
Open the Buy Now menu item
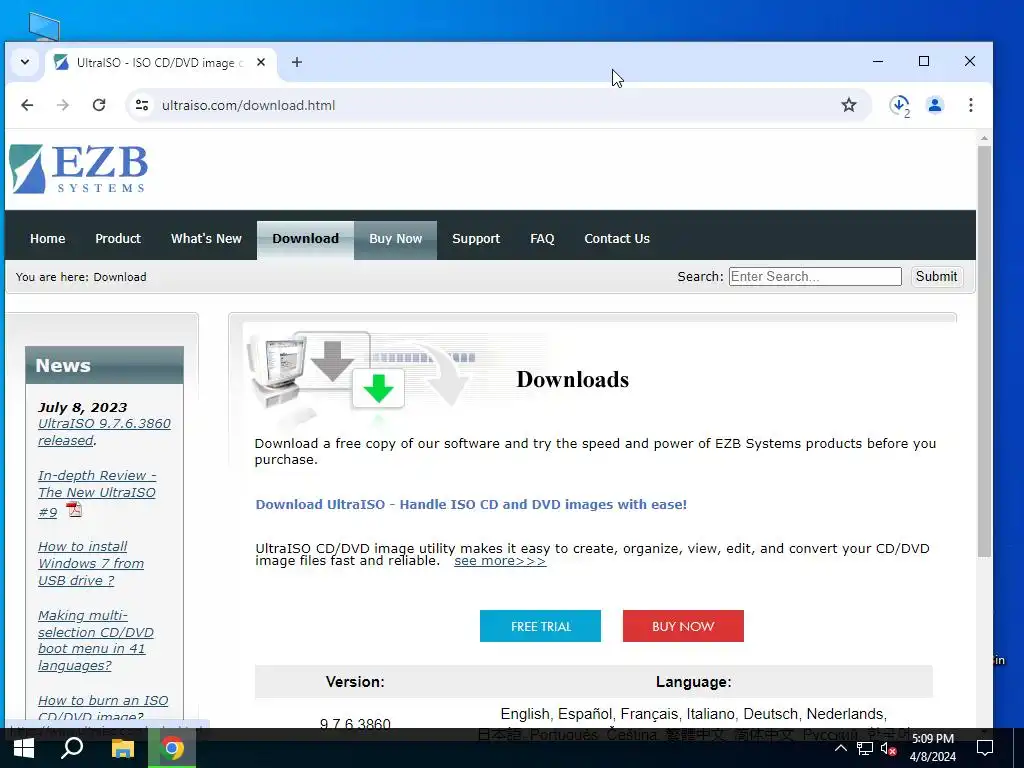pos(396,239)
